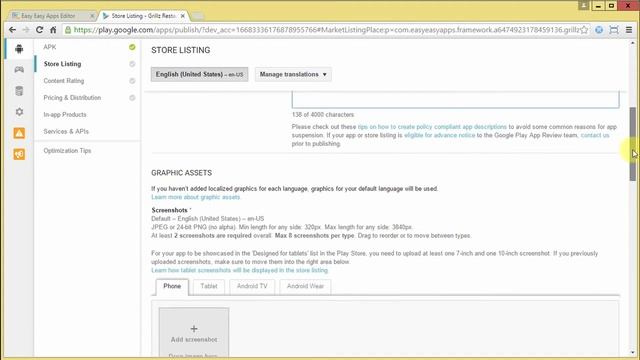The image size is (640, 360).
Task: Click the browser forward arrow
Action: click(x=26, y=30)
